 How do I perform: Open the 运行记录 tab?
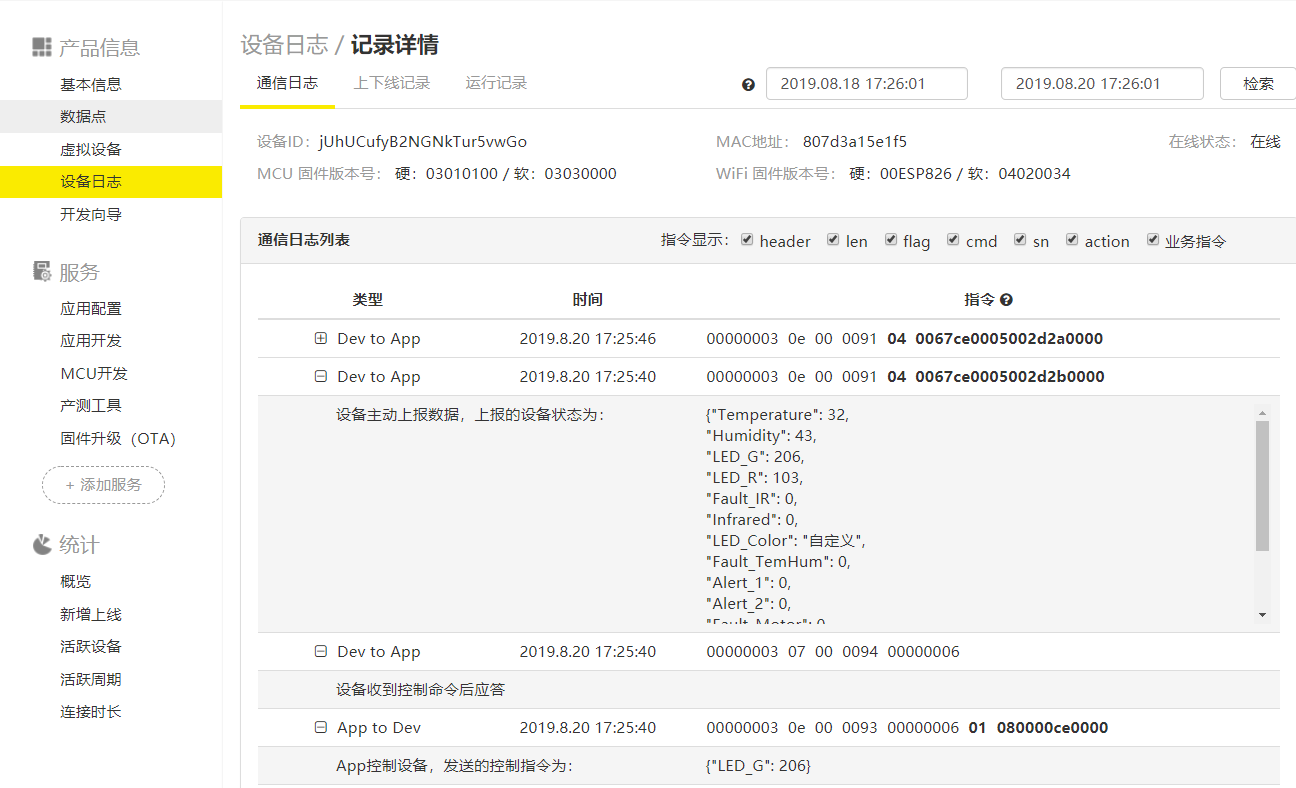(495, 83)
